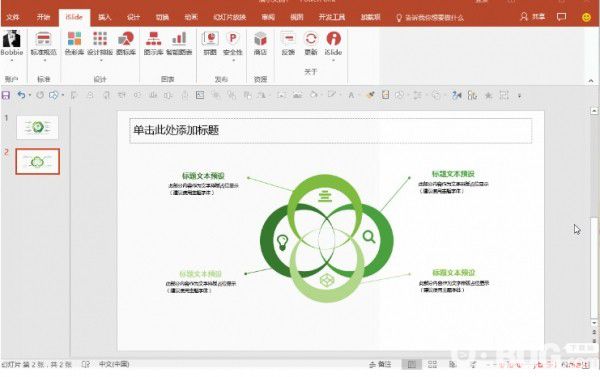Switch to the 设计 Design ribbon tab
The image size is (600, 377).
[x=133, y=17]
